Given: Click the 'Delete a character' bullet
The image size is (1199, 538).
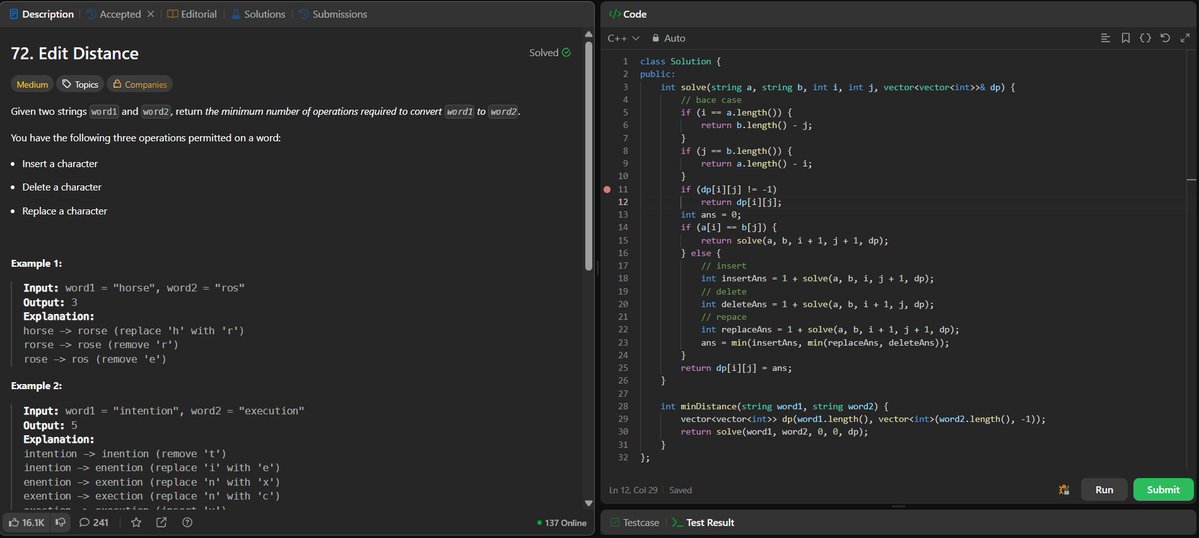Looking at the screenshot, I should pyautogui.click(x=62, y=187).
